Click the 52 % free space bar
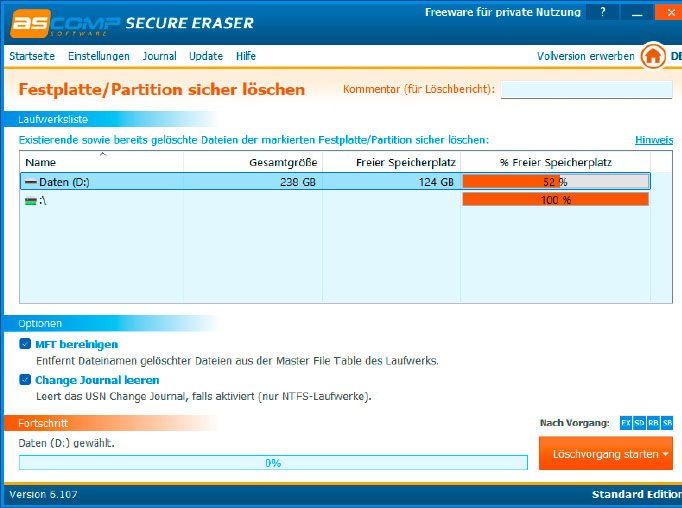682x508 pixels. (x=555, y=182)
